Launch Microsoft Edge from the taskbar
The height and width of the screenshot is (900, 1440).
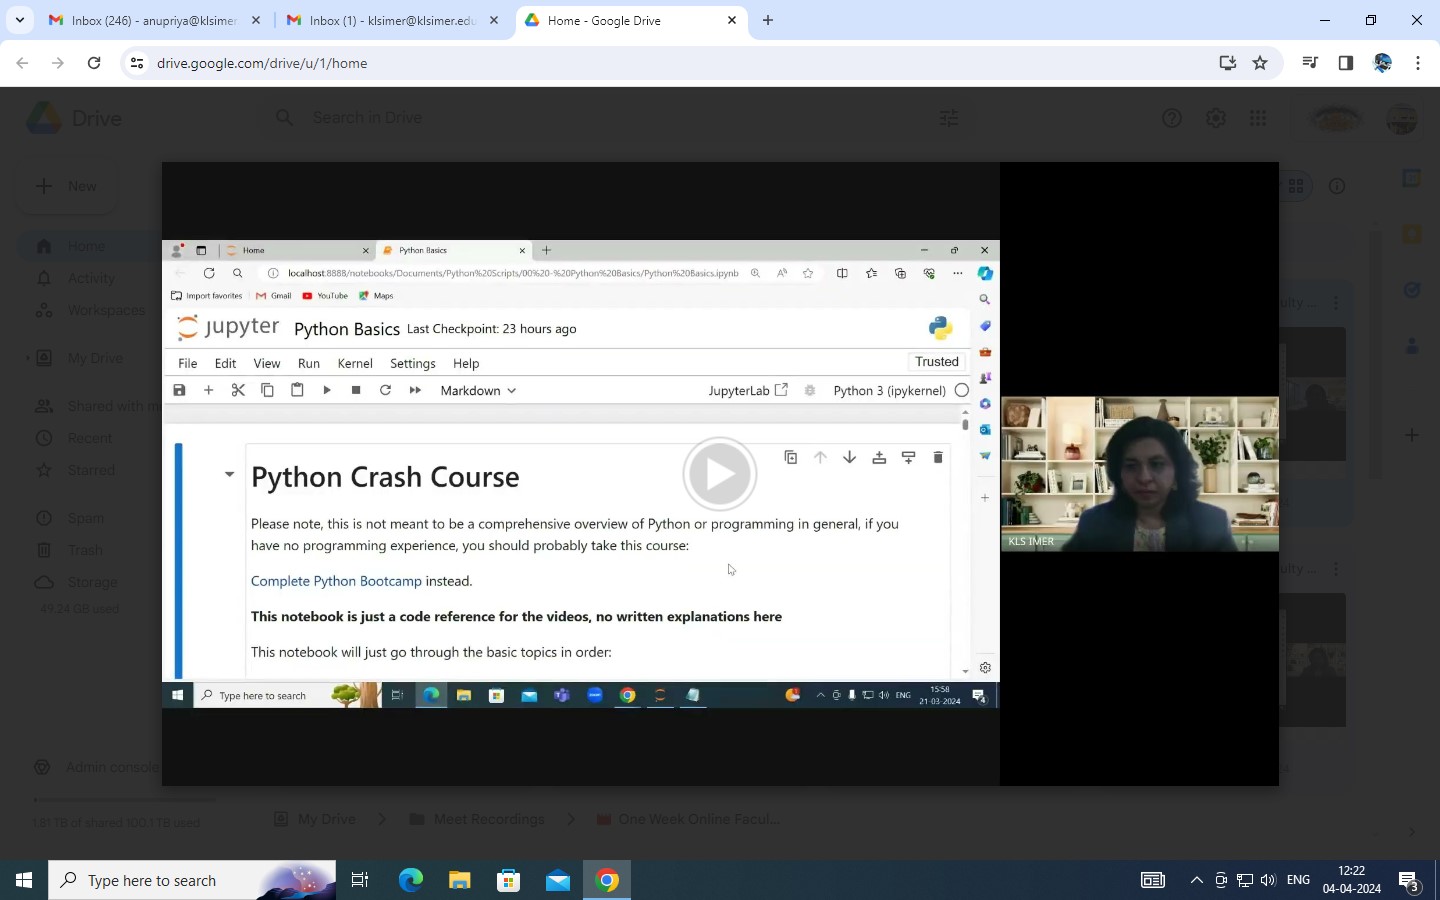click(411, 880)
